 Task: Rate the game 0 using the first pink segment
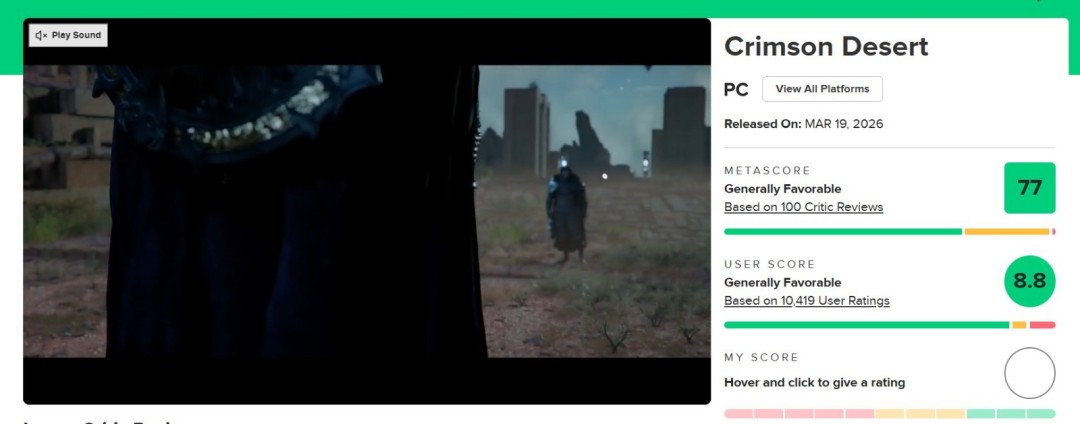coord(738,414)
